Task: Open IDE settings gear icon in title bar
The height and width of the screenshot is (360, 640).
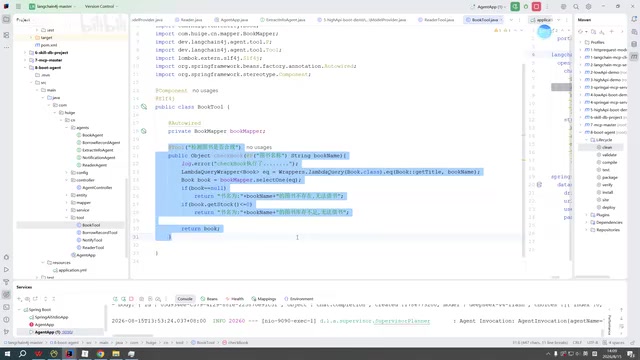Action: coord(588,7)
